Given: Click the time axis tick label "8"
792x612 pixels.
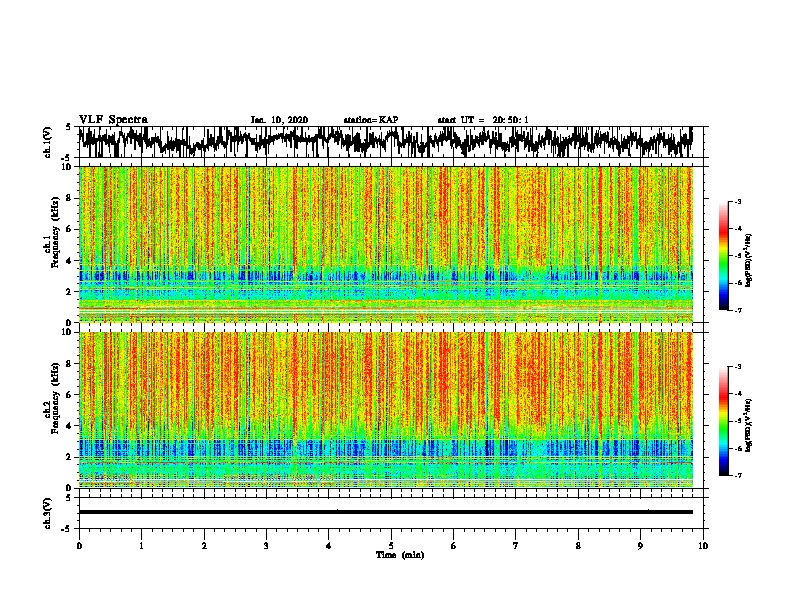Looking at the screenshot, I should [x=578, y=546].
